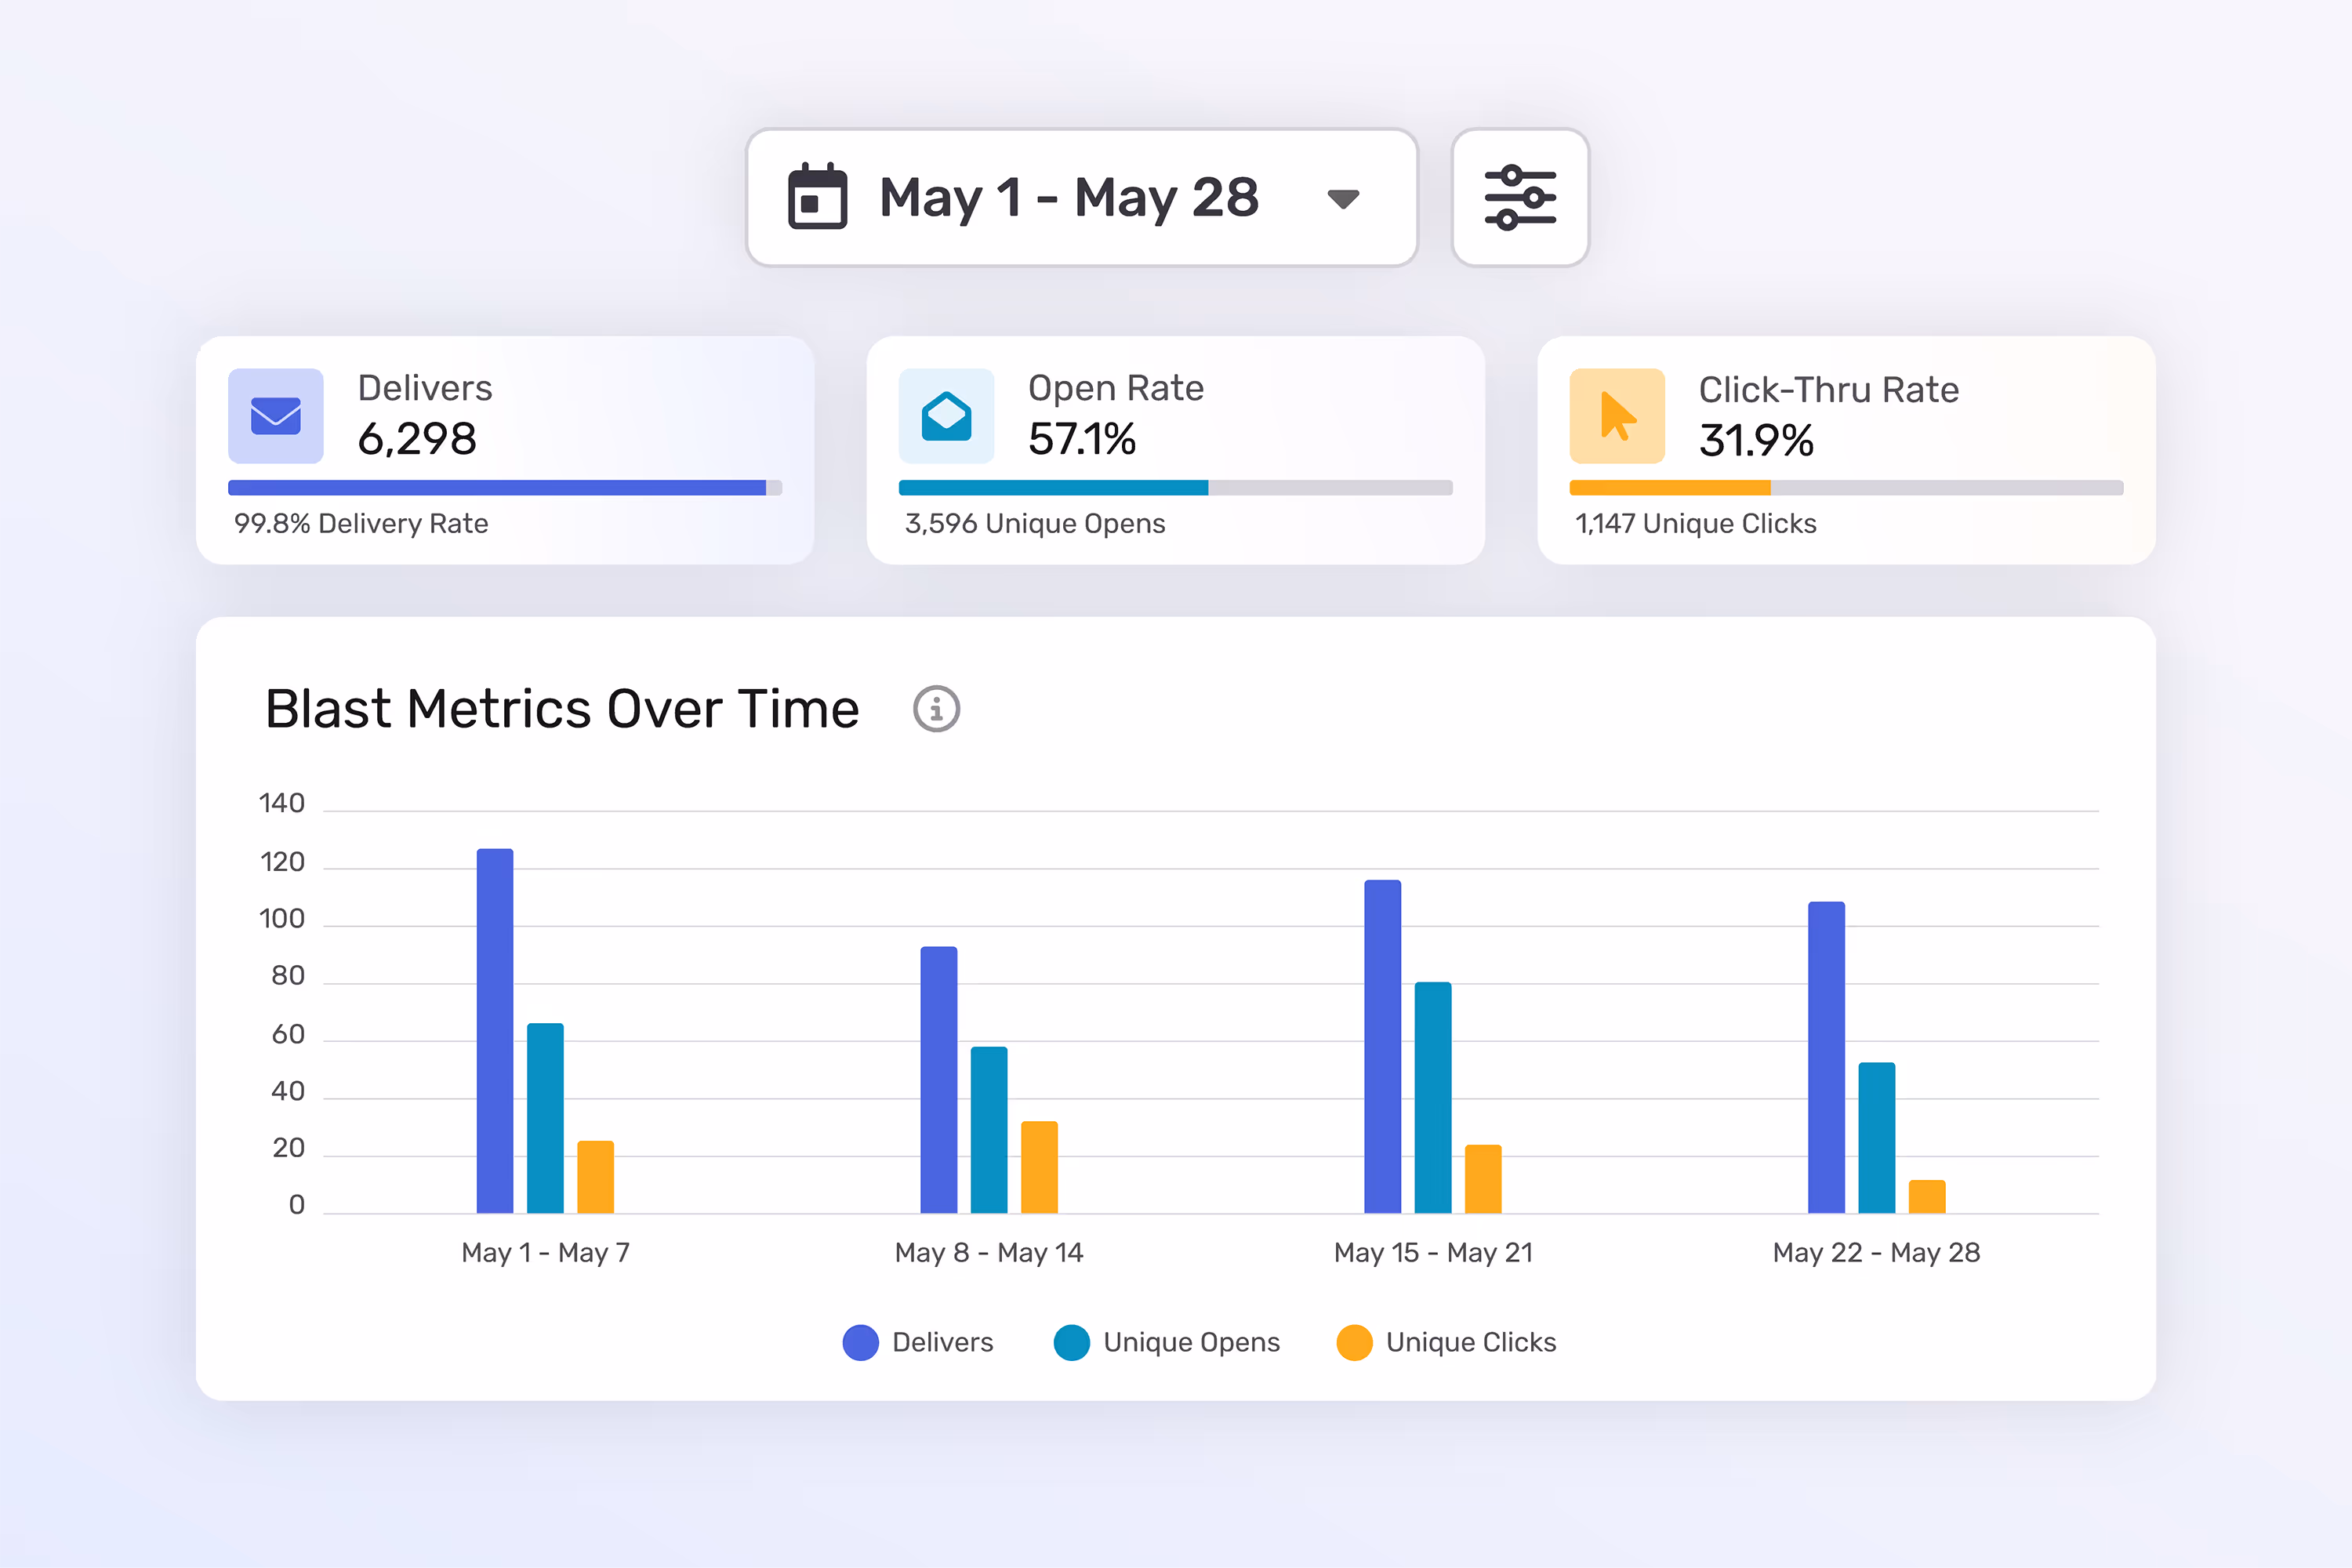Click the 3,596 Unique Opens link
The width and height of the screenshot is (2352, 1568).
click(x=1034, y=523)
